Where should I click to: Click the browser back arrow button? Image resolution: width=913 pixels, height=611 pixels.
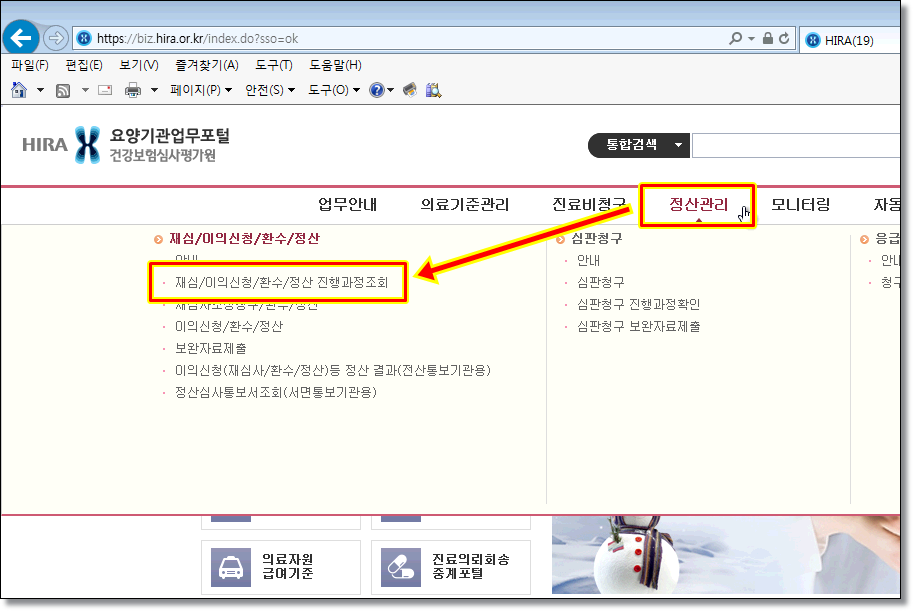[20, 38]
